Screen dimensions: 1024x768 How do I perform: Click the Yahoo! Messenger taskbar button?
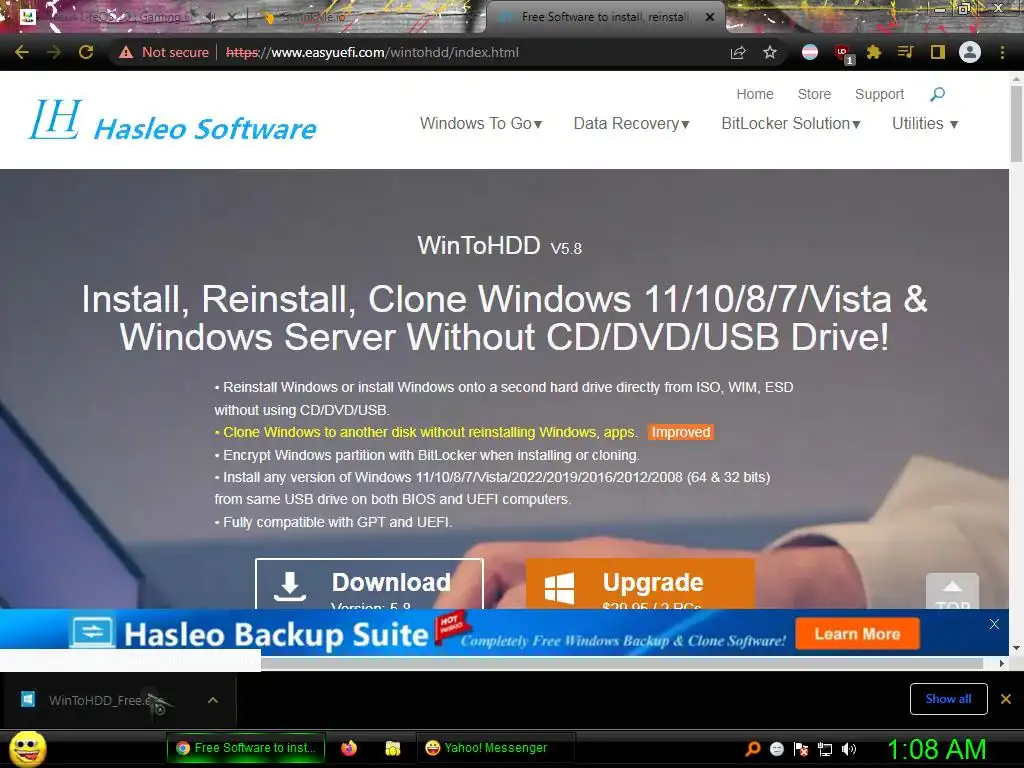point(495,748)
